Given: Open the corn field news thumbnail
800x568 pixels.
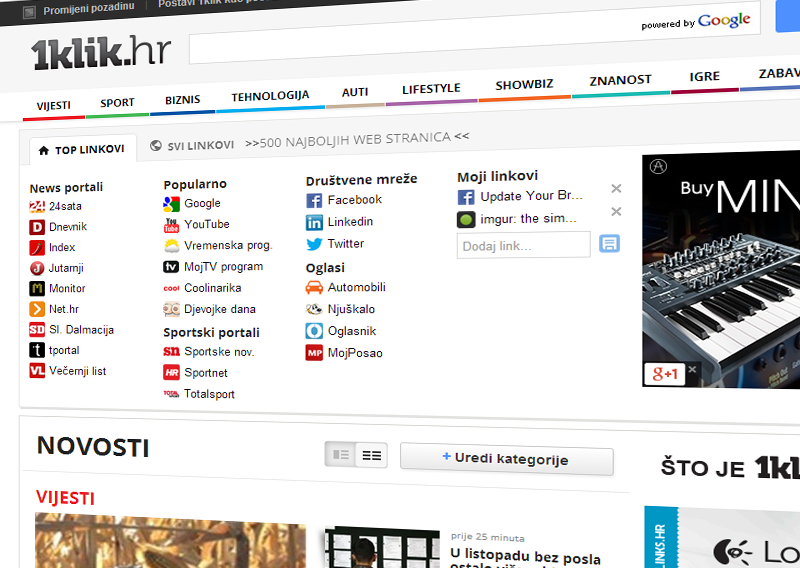Looking at the screenshot, I should pos(170,541).
